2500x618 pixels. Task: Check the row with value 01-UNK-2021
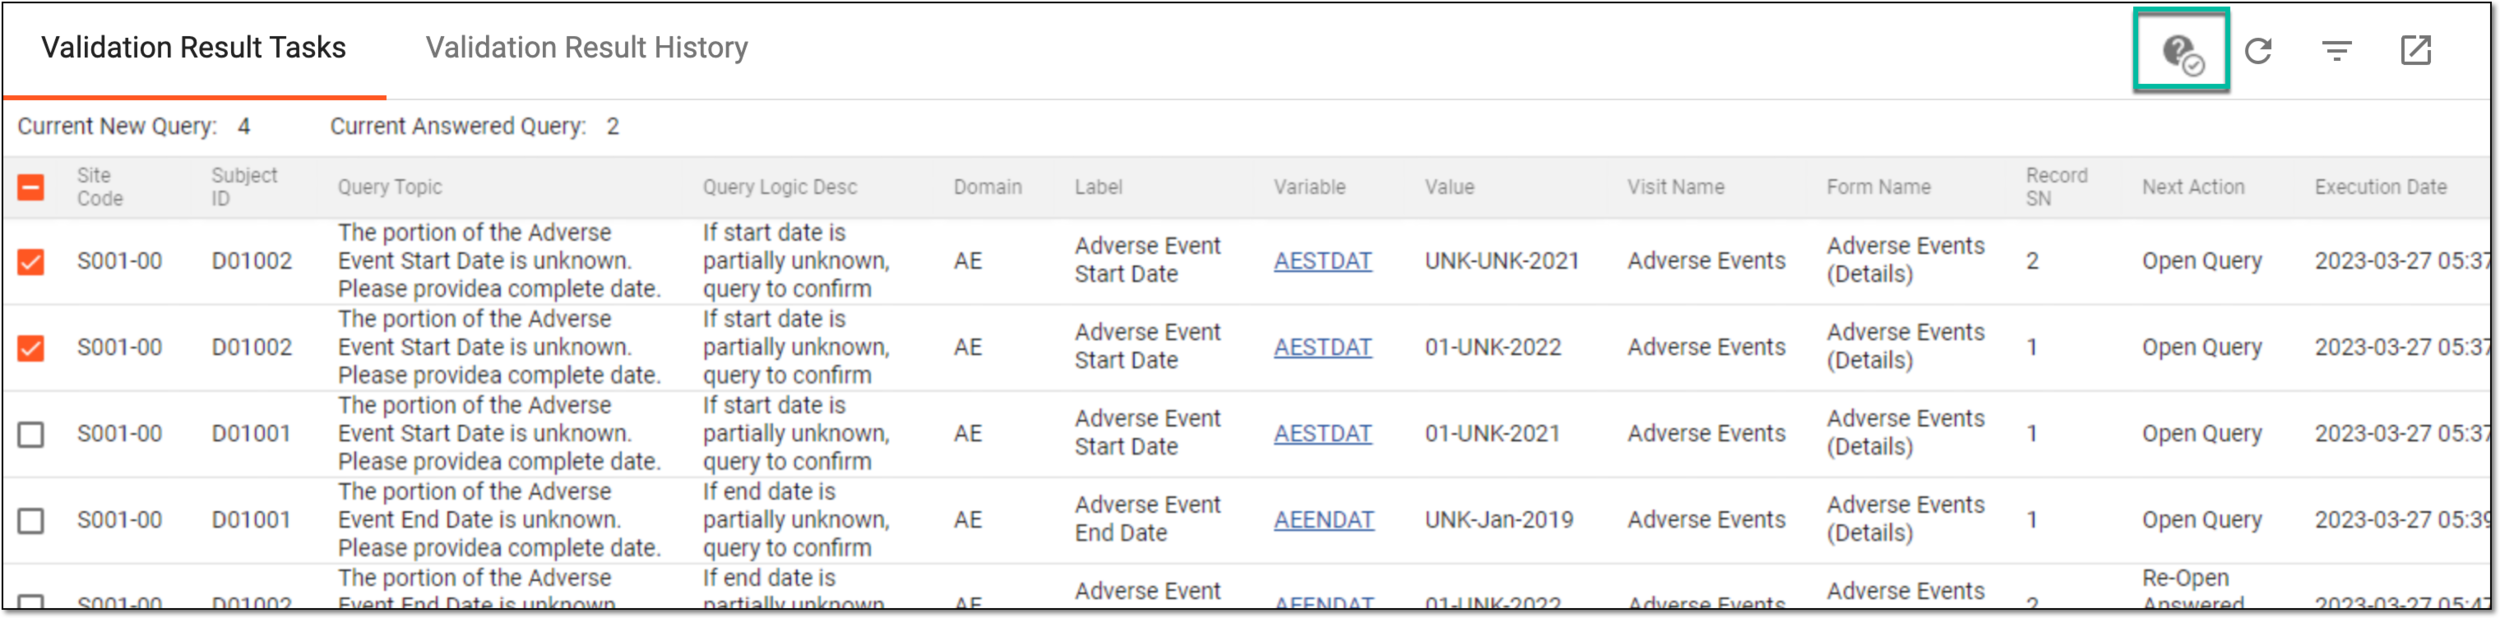[31, 434]
